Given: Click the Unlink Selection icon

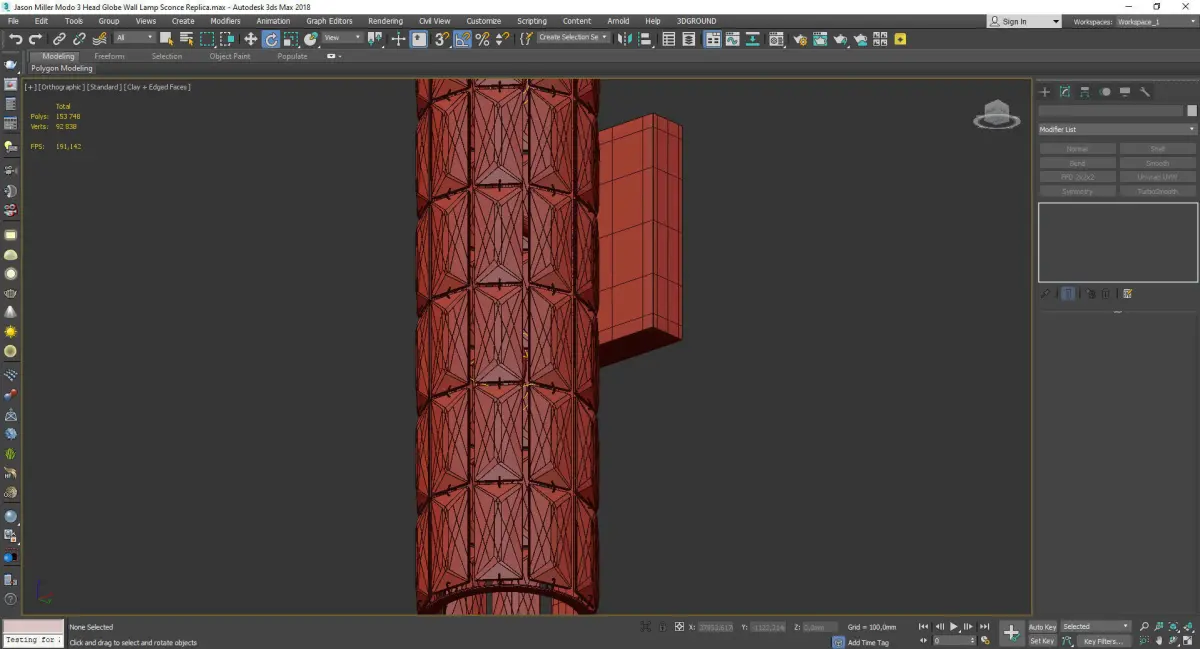Looking at the screenshot, I should (79, 39).
